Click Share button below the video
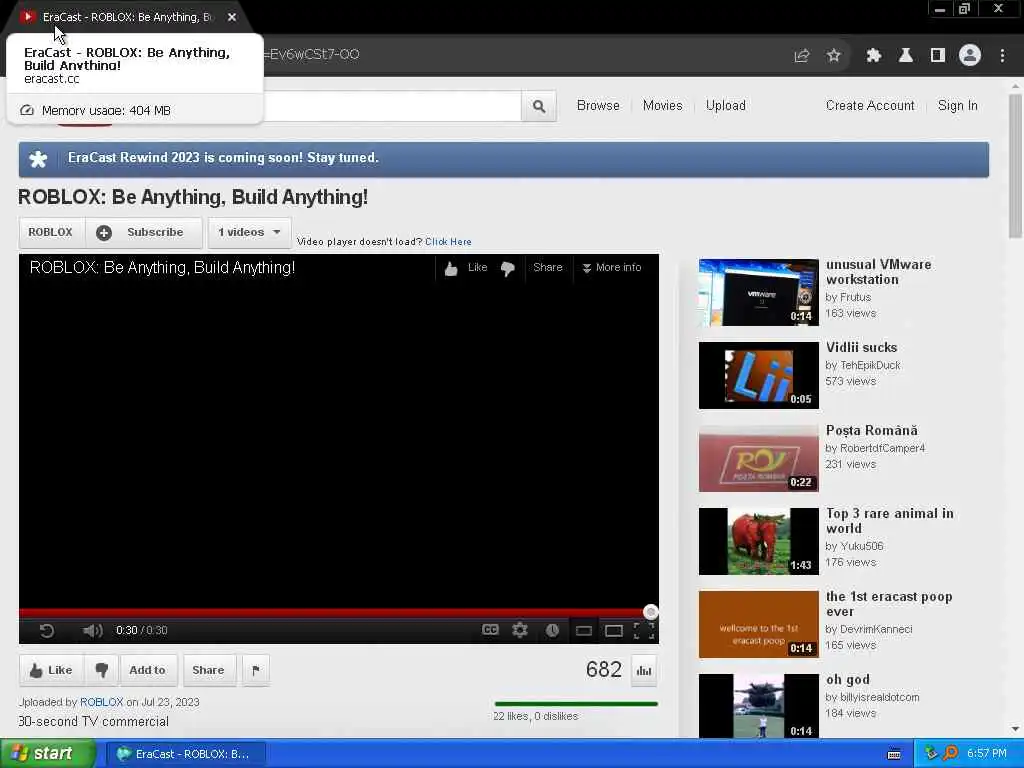The width and height of the screenshot is (1024, 768). click(x=208, y=670)
